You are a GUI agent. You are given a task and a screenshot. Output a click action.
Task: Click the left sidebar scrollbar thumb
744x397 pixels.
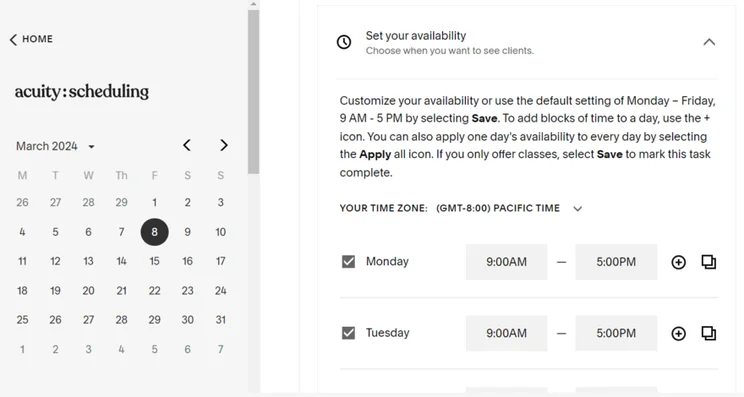pos(253,92)
